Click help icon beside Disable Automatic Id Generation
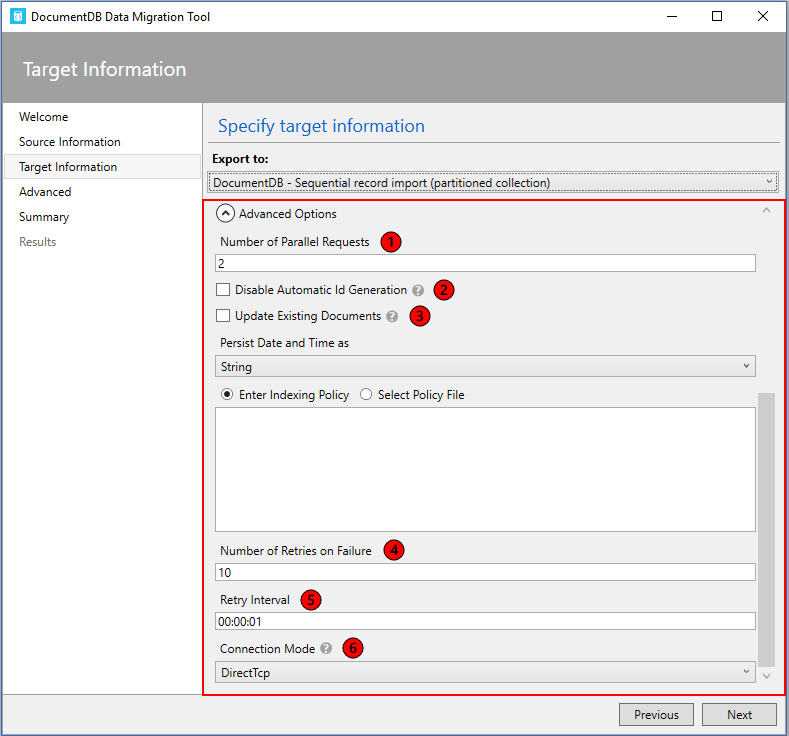The width and height of the screenshot is (789, 736). tap(418, 290)
